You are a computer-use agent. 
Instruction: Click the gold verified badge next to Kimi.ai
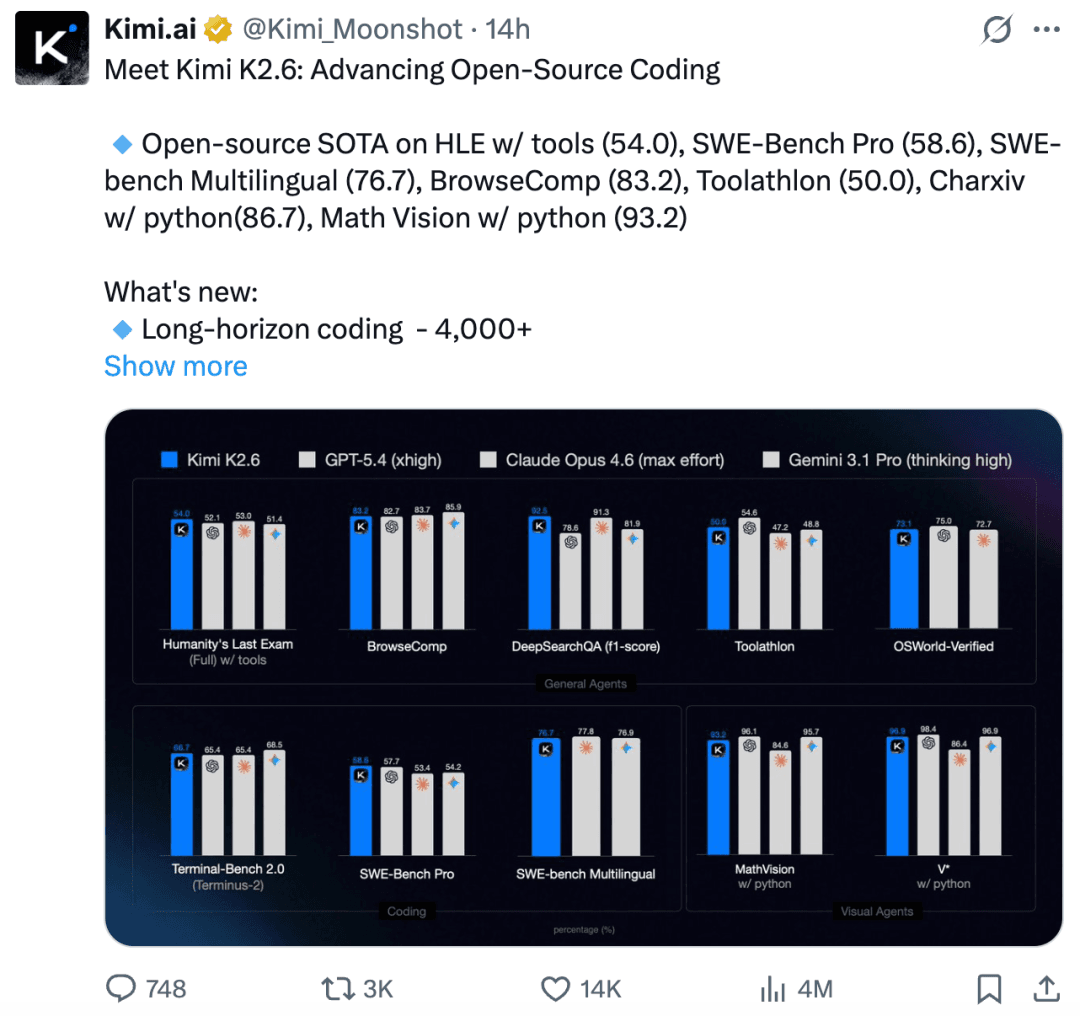pyautogui.click(x=216, y=29)
